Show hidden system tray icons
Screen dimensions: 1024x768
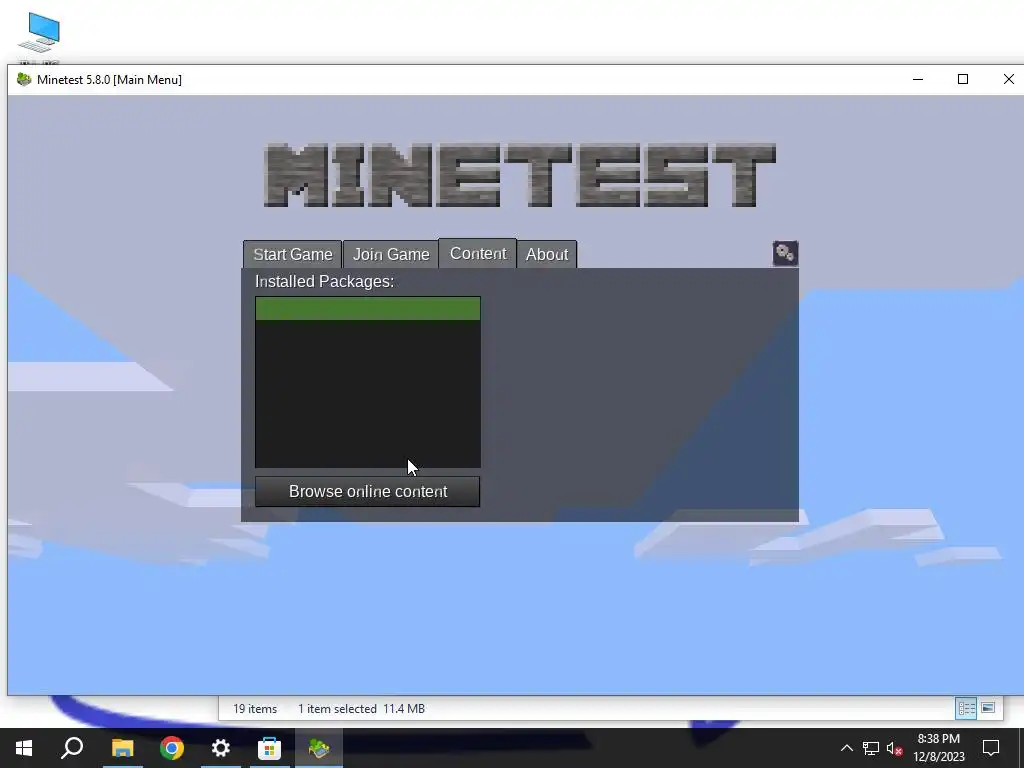click(846, 748)
